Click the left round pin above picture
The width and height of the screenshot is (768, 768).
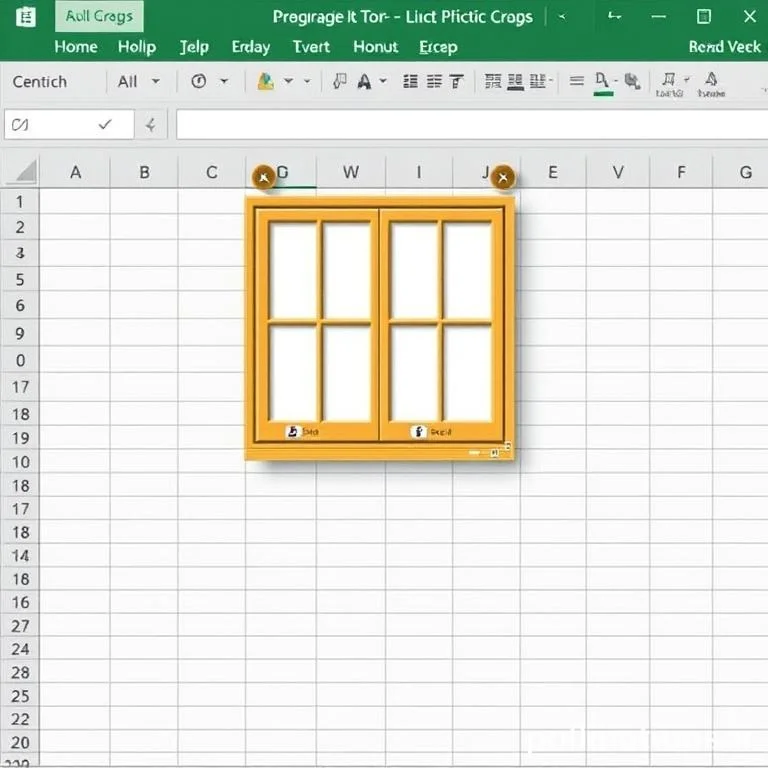[x=264, y=177]
